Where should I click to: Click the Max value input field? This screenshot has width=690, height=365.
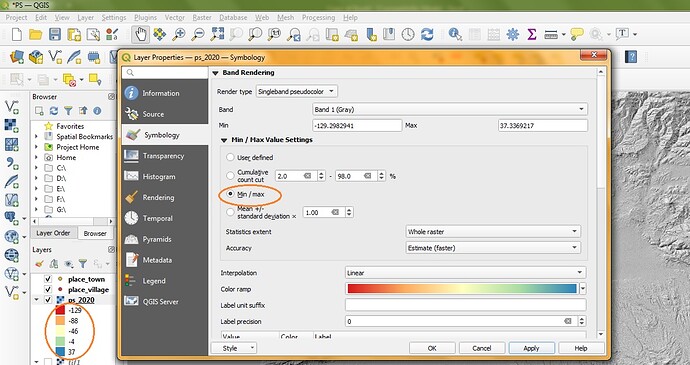(543, 125)
